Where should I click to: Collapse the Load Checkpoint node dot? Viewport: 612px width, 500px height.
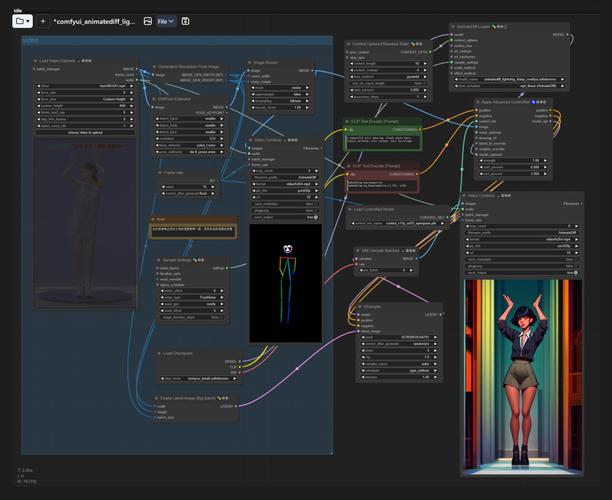click(159, 353)
